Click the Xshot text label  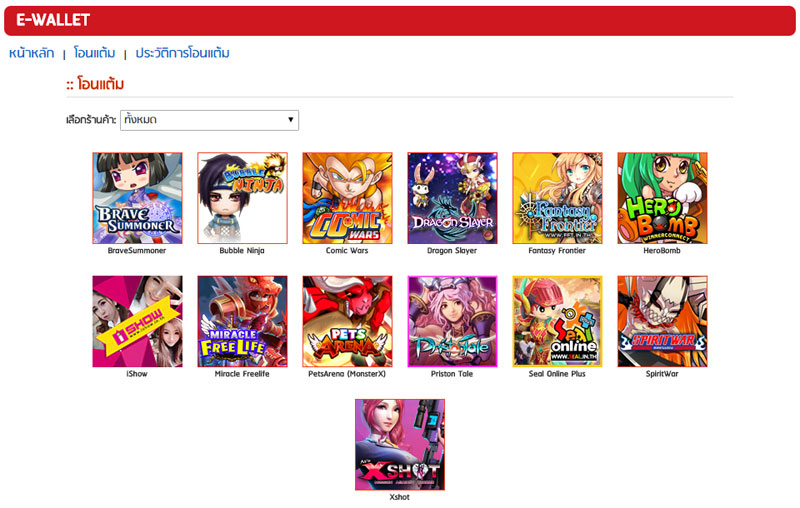(399, 497)
